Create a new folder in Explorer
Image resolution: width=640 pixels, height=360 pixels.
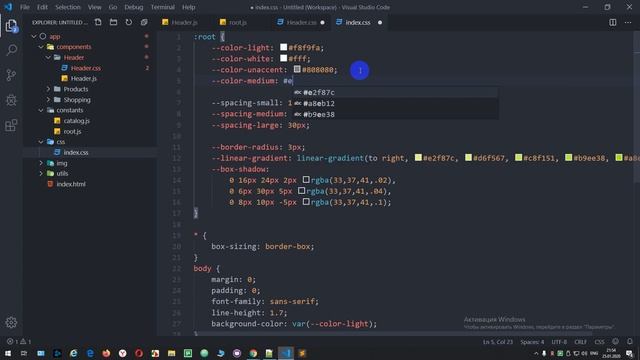point(113,22)
